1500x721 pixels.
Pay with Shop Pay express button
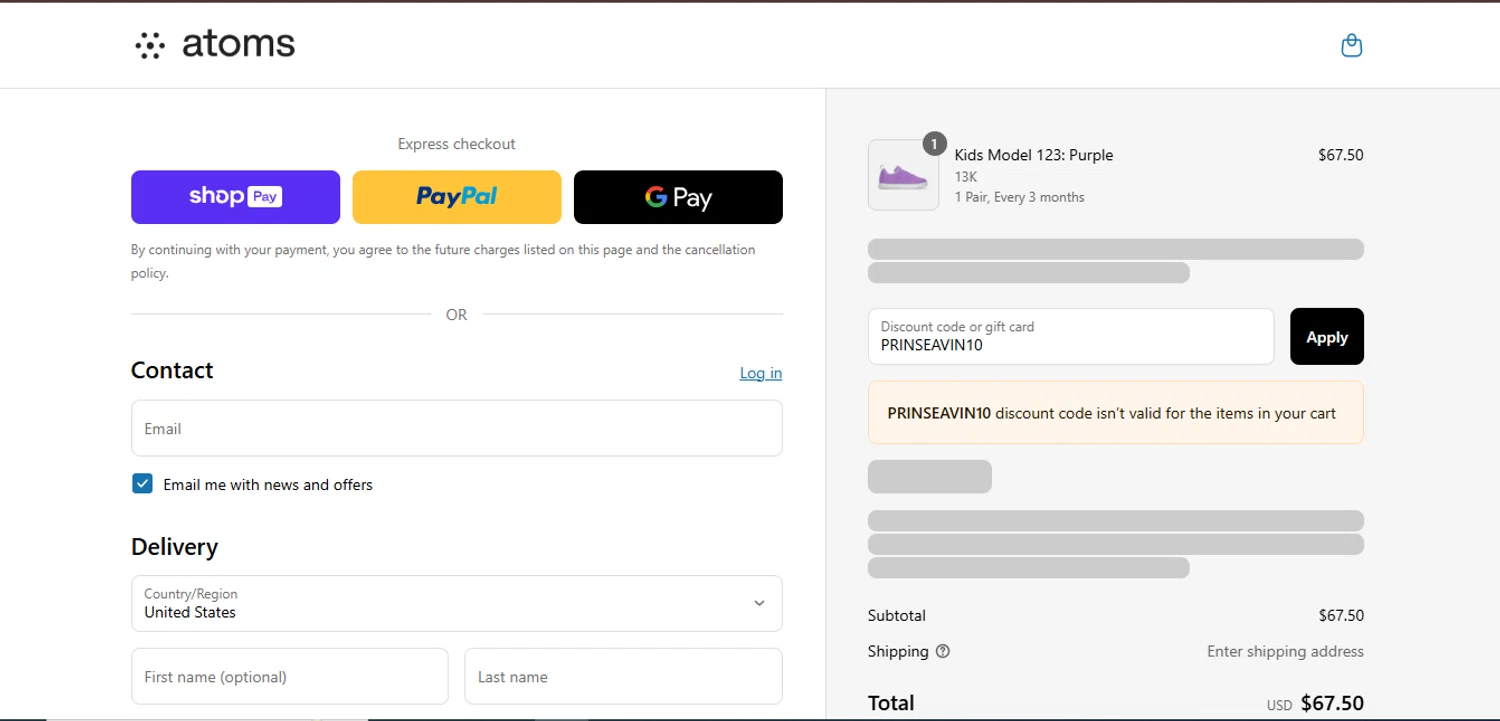click(235, 197)
